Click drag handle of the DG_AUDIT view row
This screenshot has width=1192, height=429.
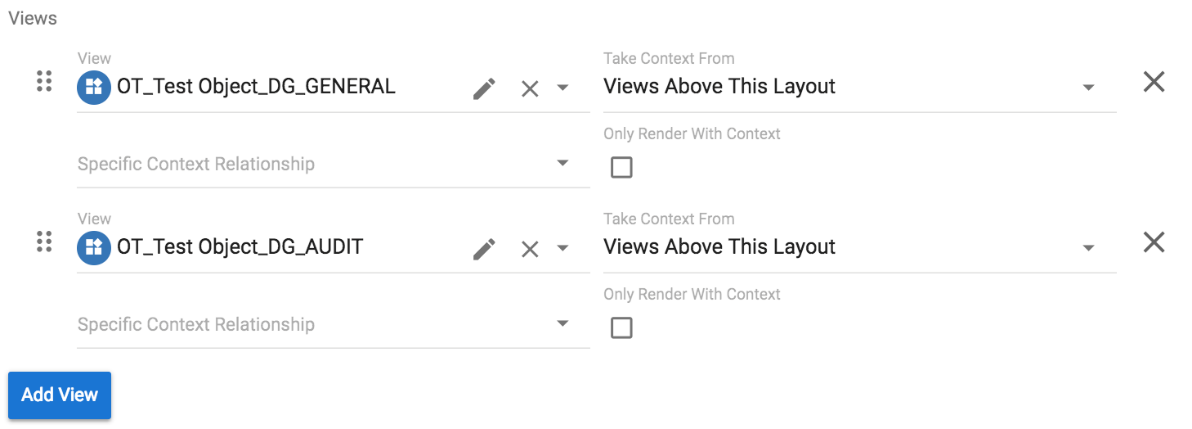click(x=44, y=241)
